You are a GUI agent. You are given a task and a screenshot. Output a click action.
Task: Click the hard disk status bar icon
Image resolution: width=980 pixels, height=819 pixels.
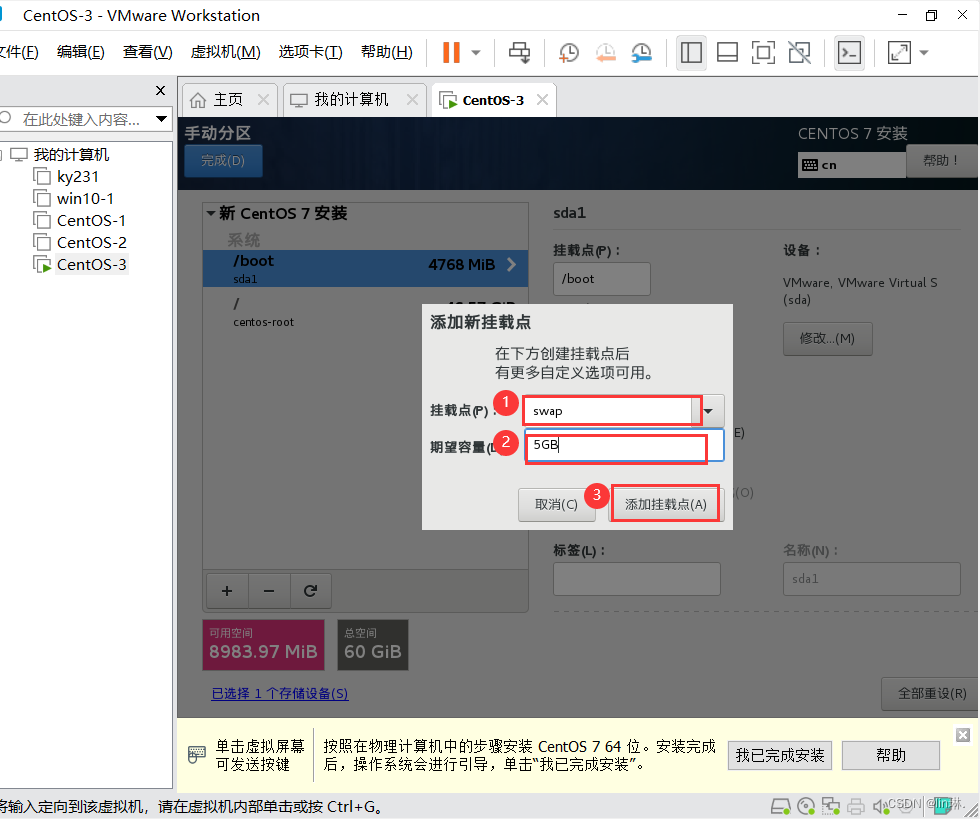[x=781, y=806]
